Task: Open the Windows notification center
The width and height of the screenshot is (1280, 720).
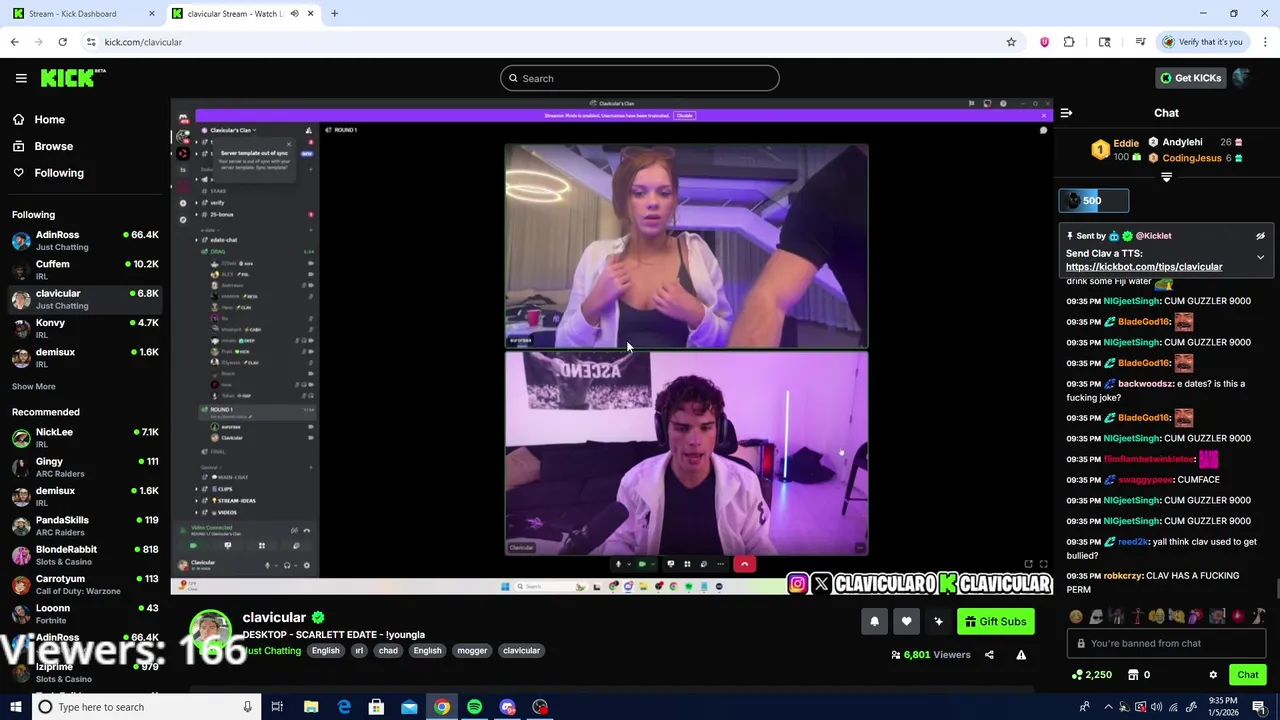Action: (x=1258, y=707)
